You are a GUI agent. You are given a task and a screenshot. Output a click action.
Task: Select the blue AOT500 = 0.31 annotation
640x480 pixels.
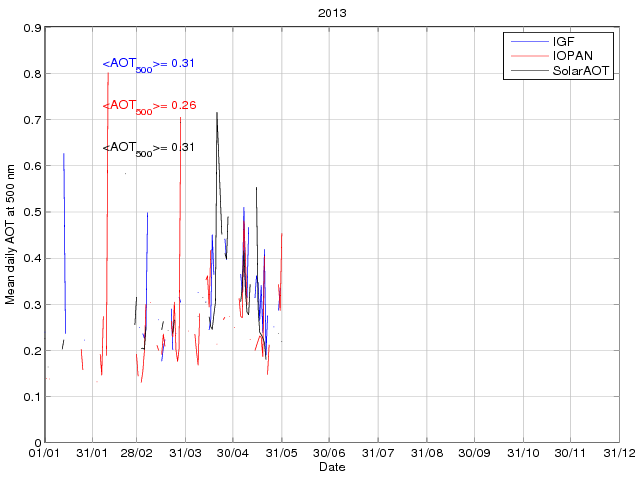tap(148, 64)
